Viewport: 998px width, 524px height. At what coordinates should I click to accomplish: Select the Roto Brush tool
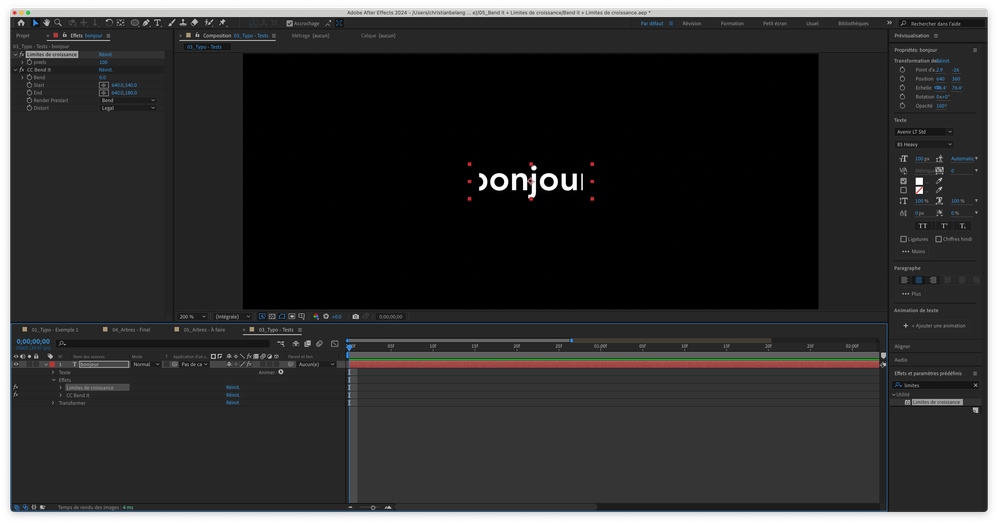point(209,23)
